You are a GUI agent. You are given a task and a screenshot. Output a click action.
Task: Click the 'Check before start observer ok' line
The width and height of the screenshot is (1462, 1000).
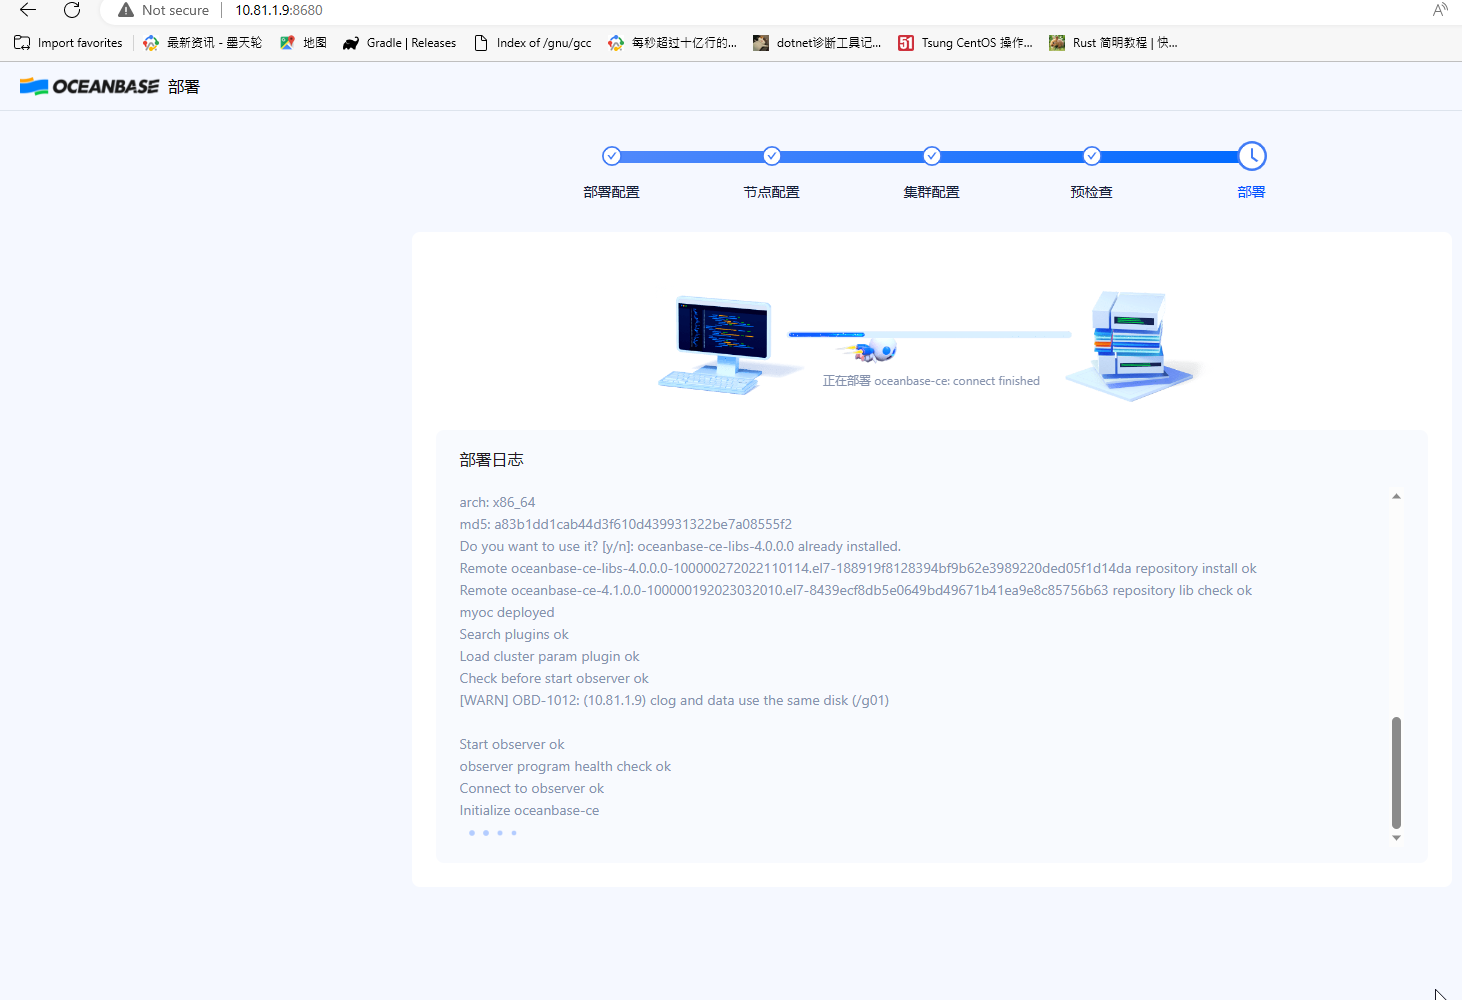pos(554,678)
